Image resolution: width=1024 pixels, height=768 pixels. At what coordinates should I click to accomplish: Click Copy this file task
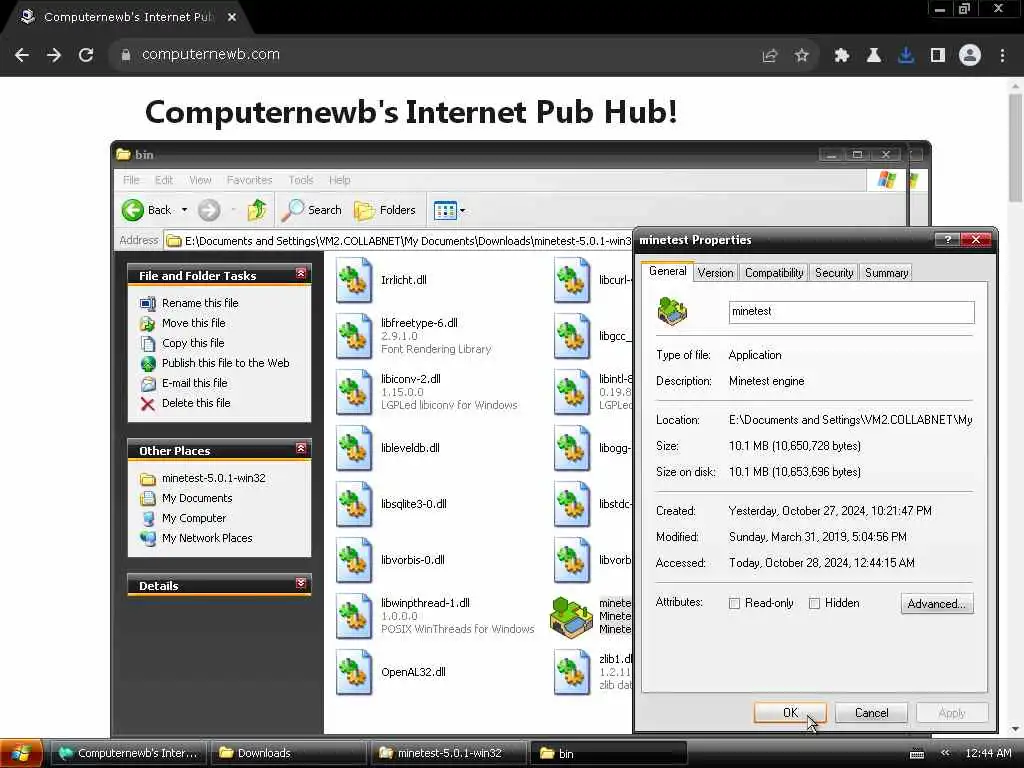193,343
